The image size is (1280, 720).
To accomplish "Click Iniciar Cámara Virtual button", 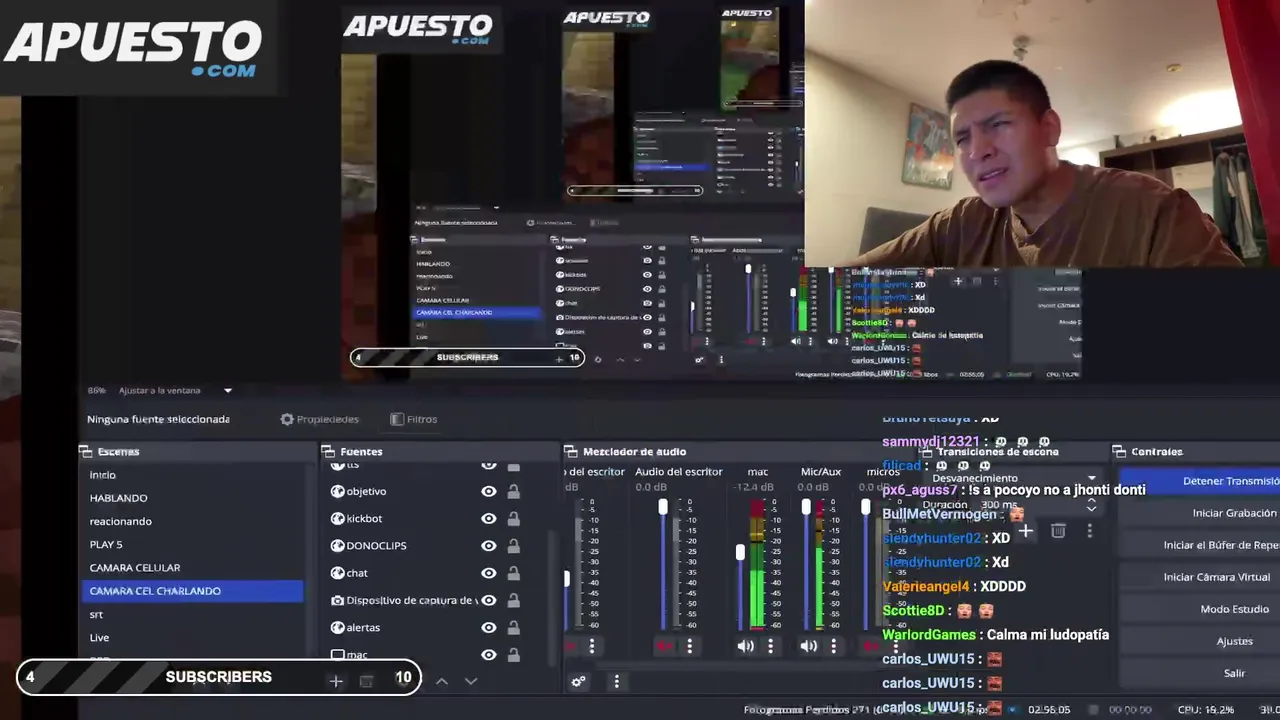I will pos(1199,577).
